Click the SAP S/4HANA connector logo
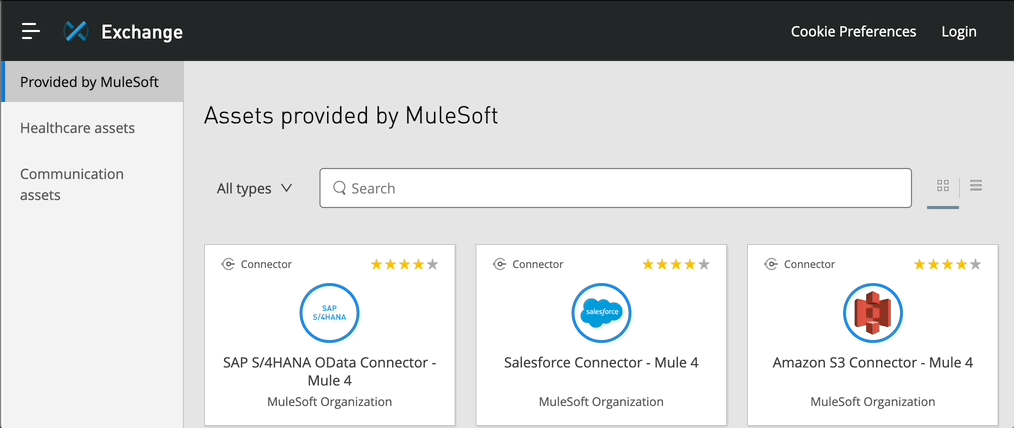The width and height of the screenshot is (1014, 428). coord(329,313)
